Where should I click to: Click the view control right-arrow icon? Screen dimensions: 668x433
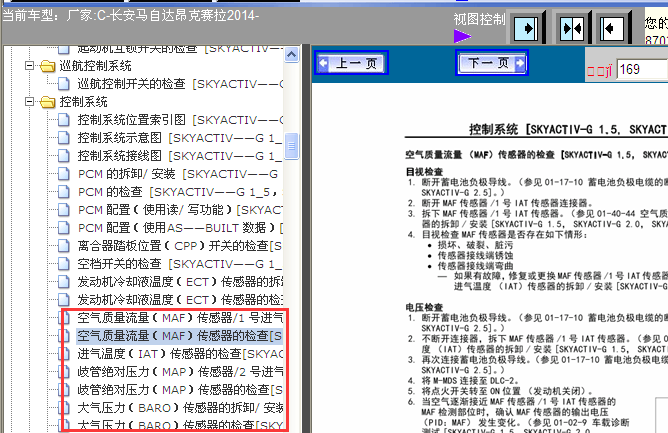[526, 29]
